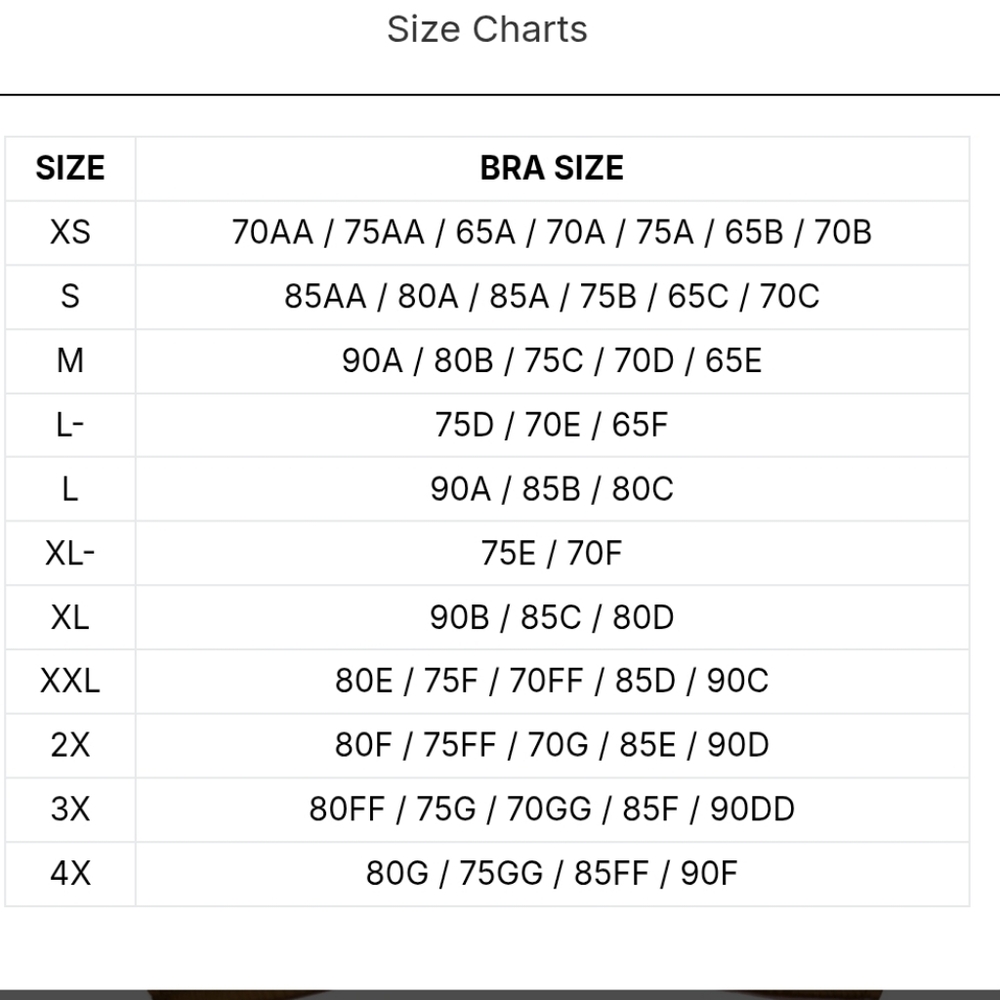Select the 75E / 70F cell
This screenshot has height=1000, width=1000.
click(x=552, y=553)
